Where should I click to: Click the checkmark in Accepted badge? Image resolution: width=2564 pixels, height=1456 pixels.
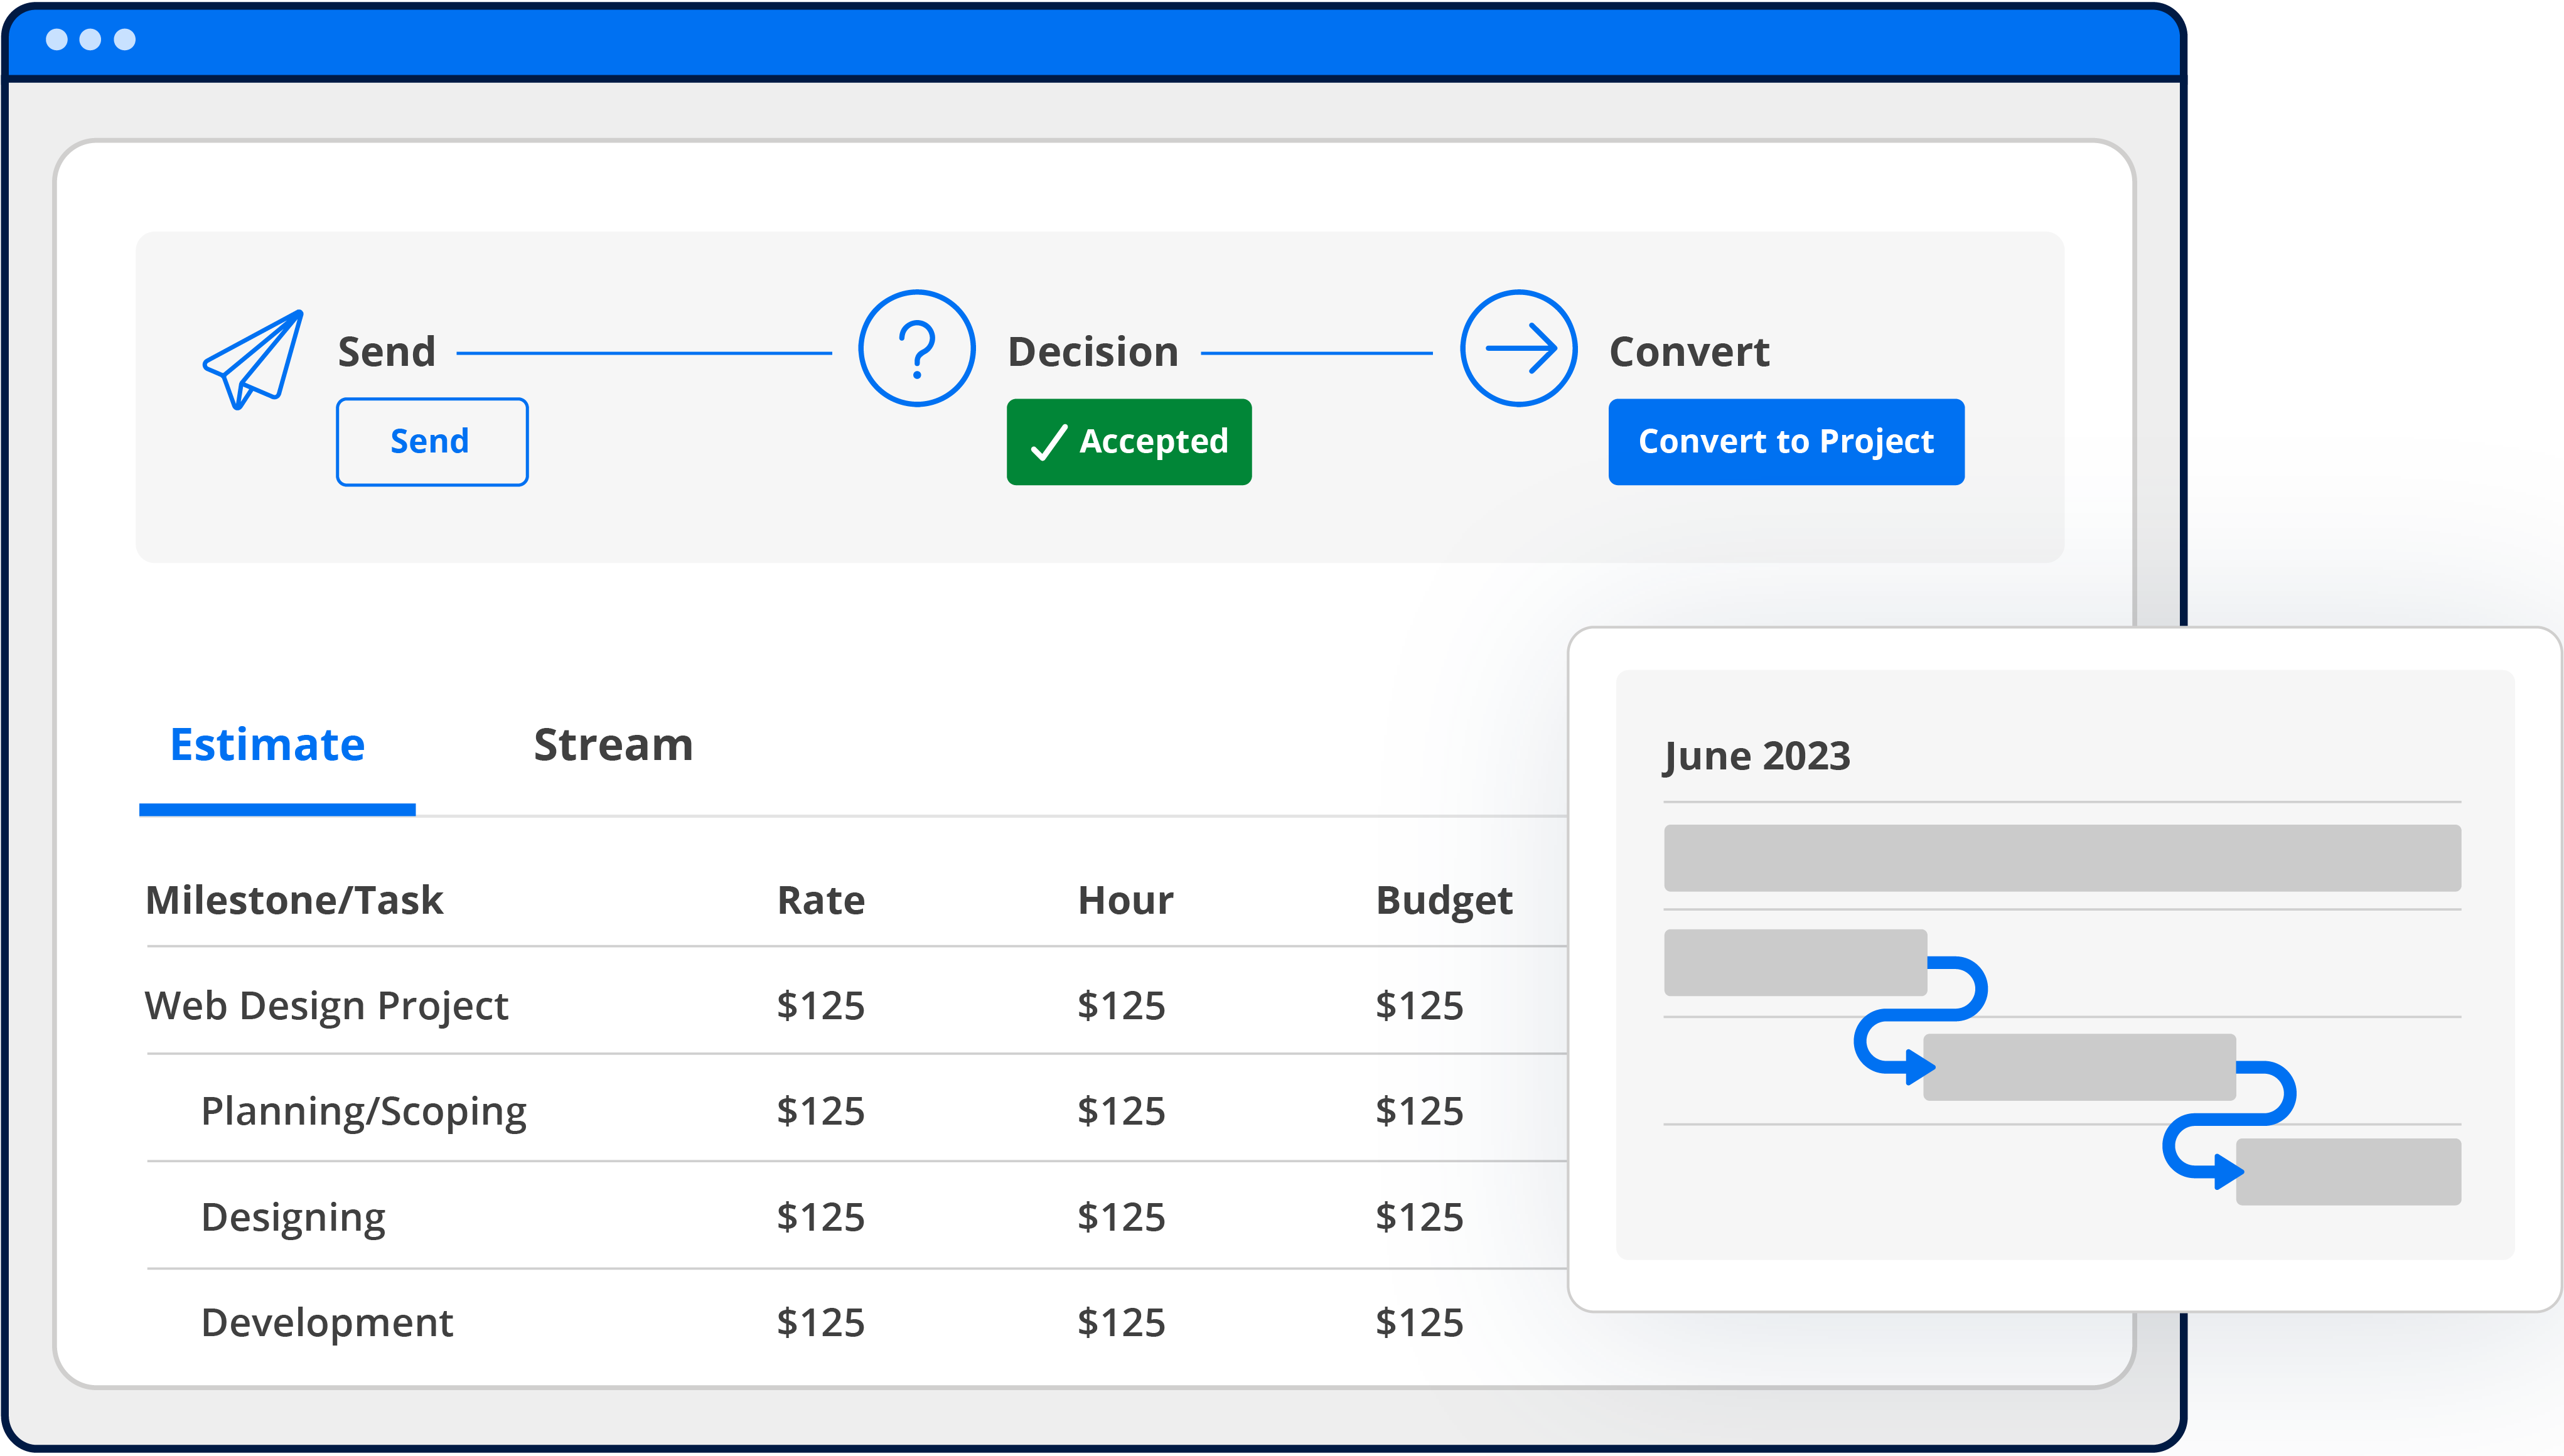coord(1048,442)
